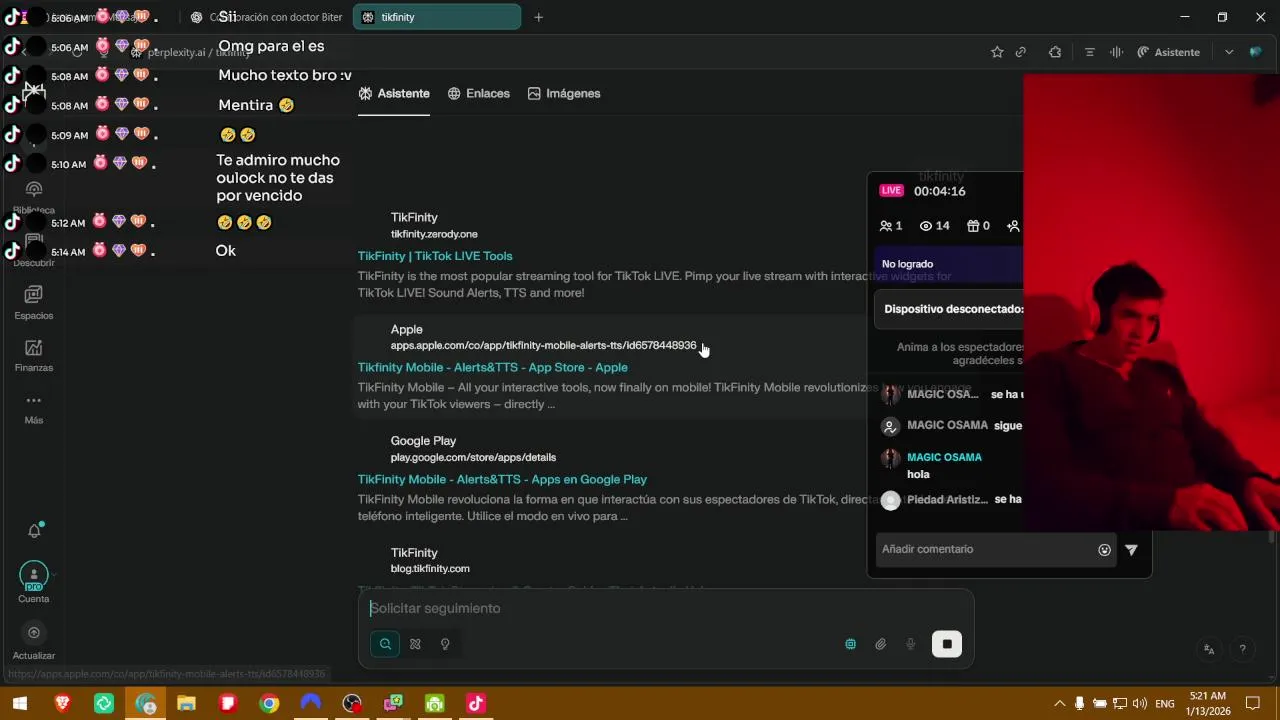The height and width of the screenshot is (720, 1280).
Task: Click the gifts count icon showing 0
Action: (x=978, y=226)
